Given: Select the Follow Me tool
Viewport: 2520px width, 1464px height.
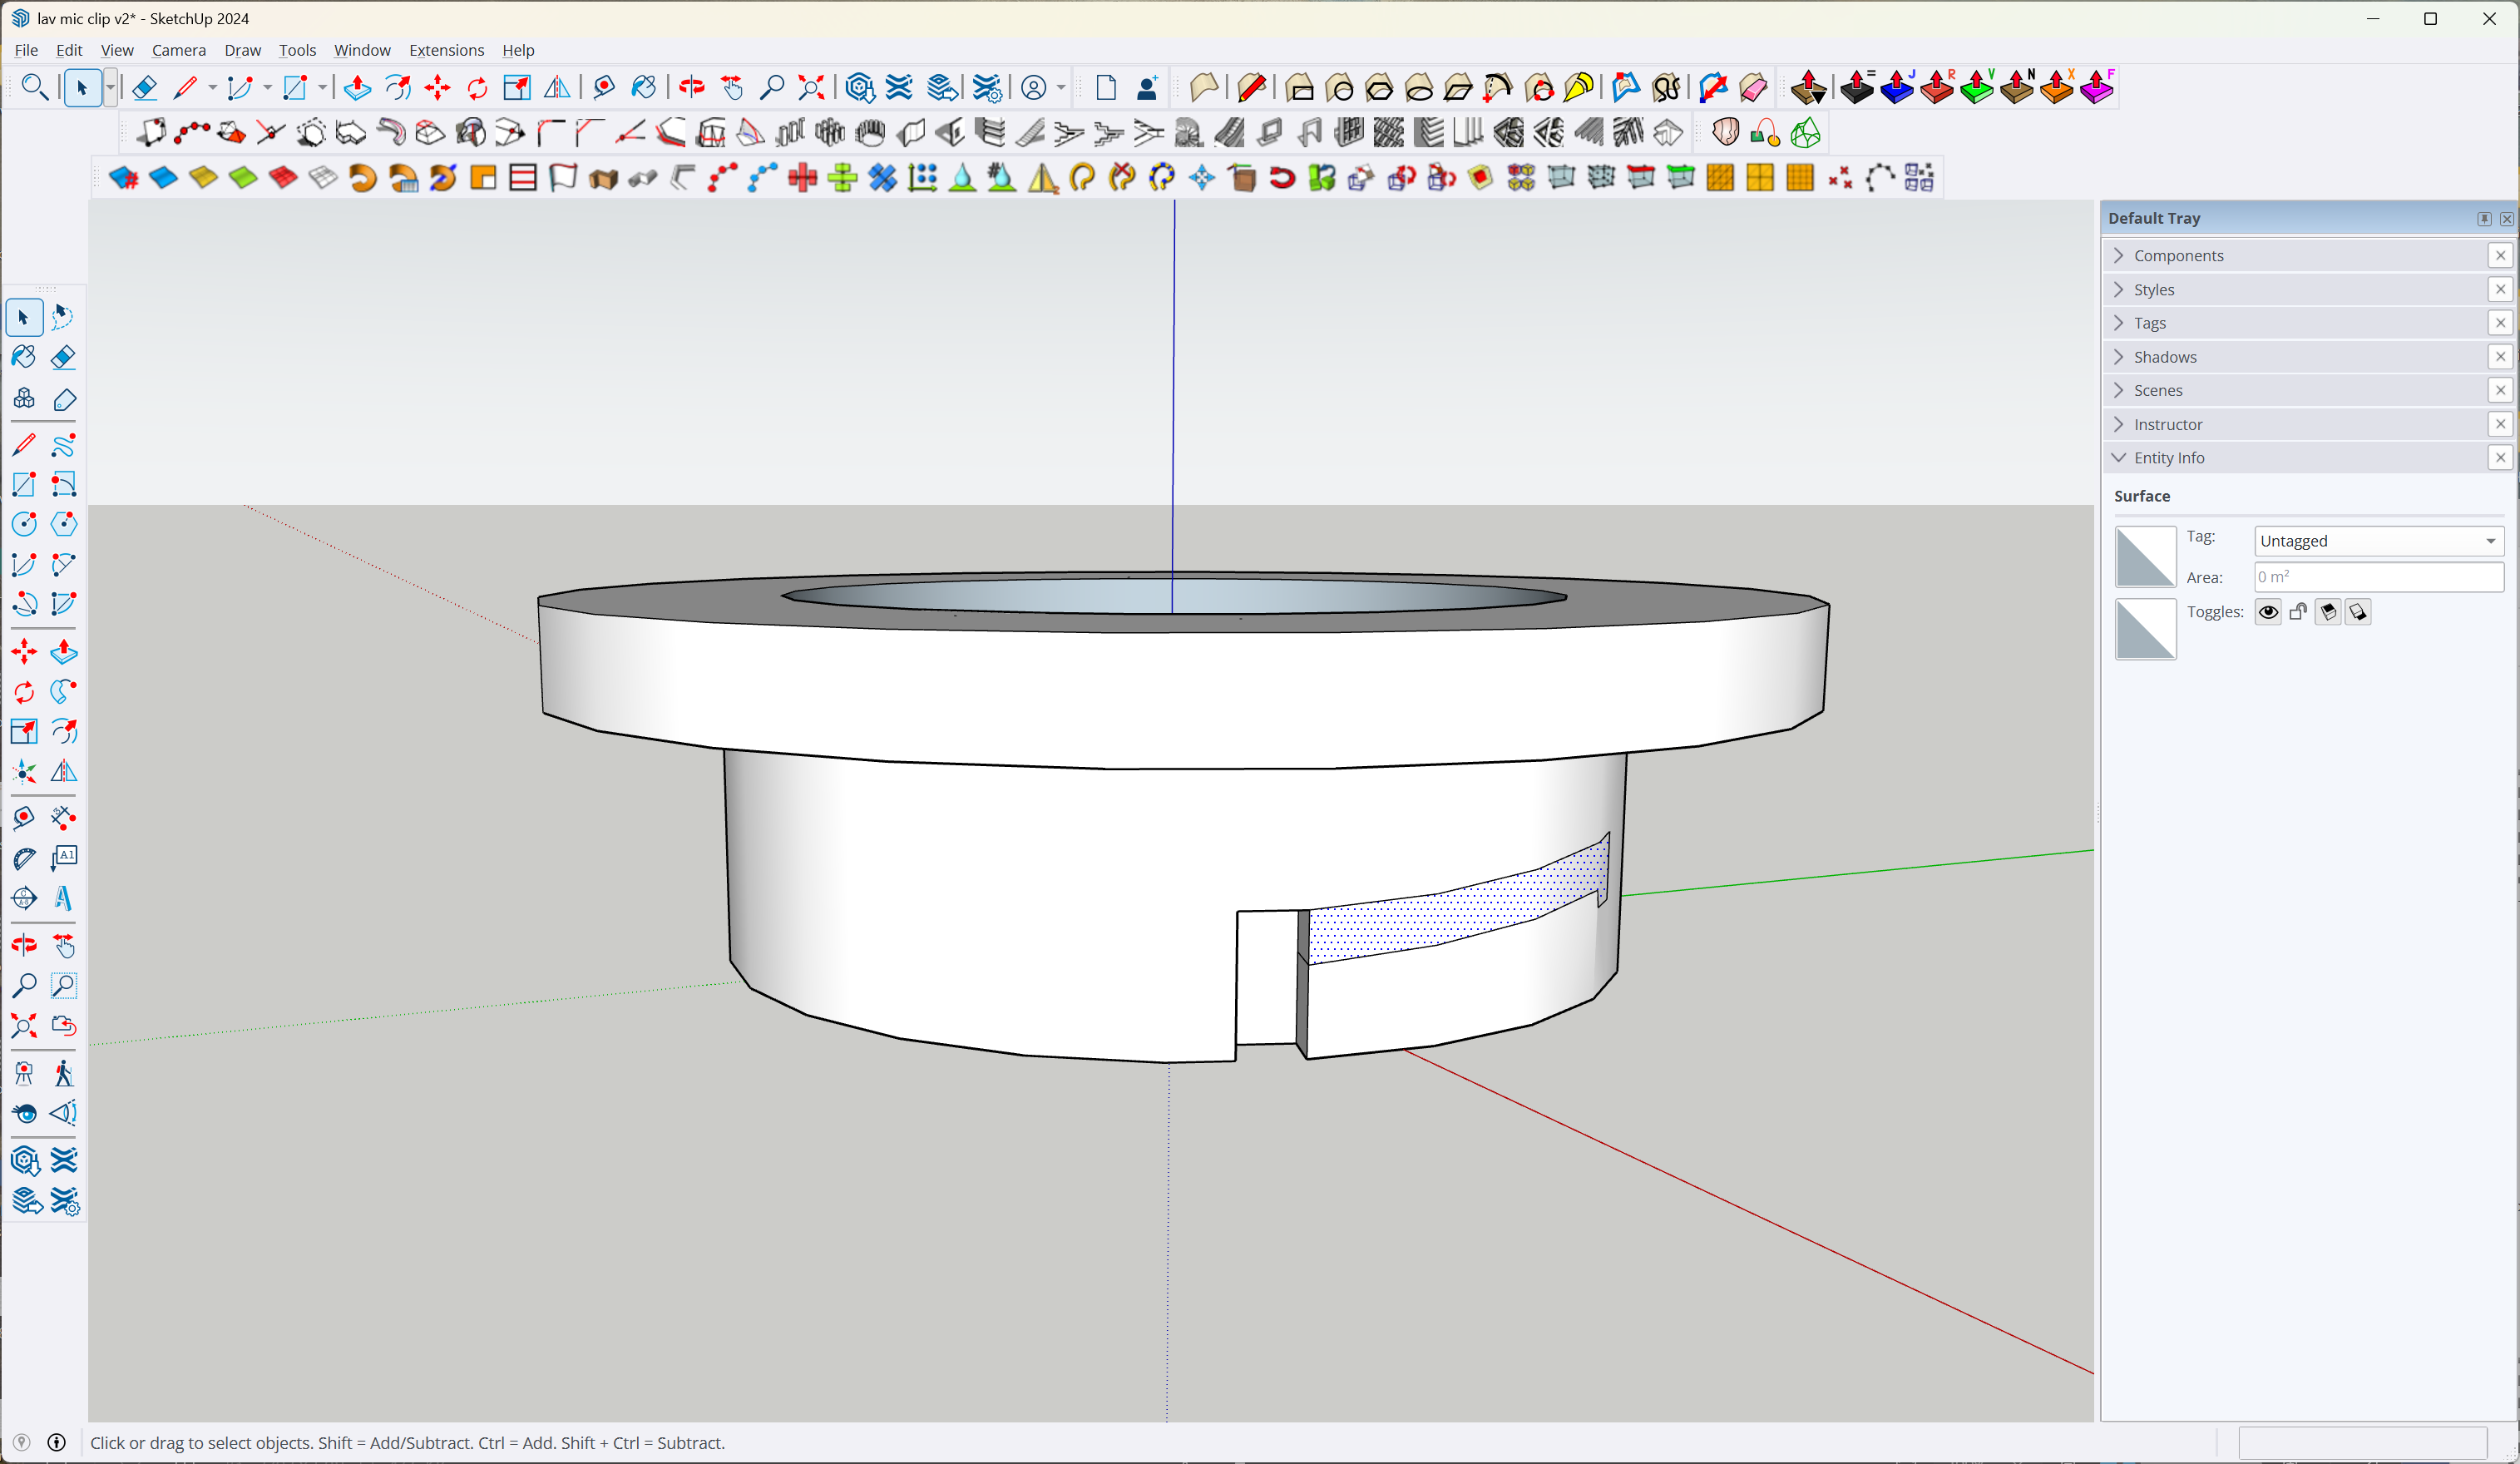Looking at the screenshot, I should pos(63,692).
